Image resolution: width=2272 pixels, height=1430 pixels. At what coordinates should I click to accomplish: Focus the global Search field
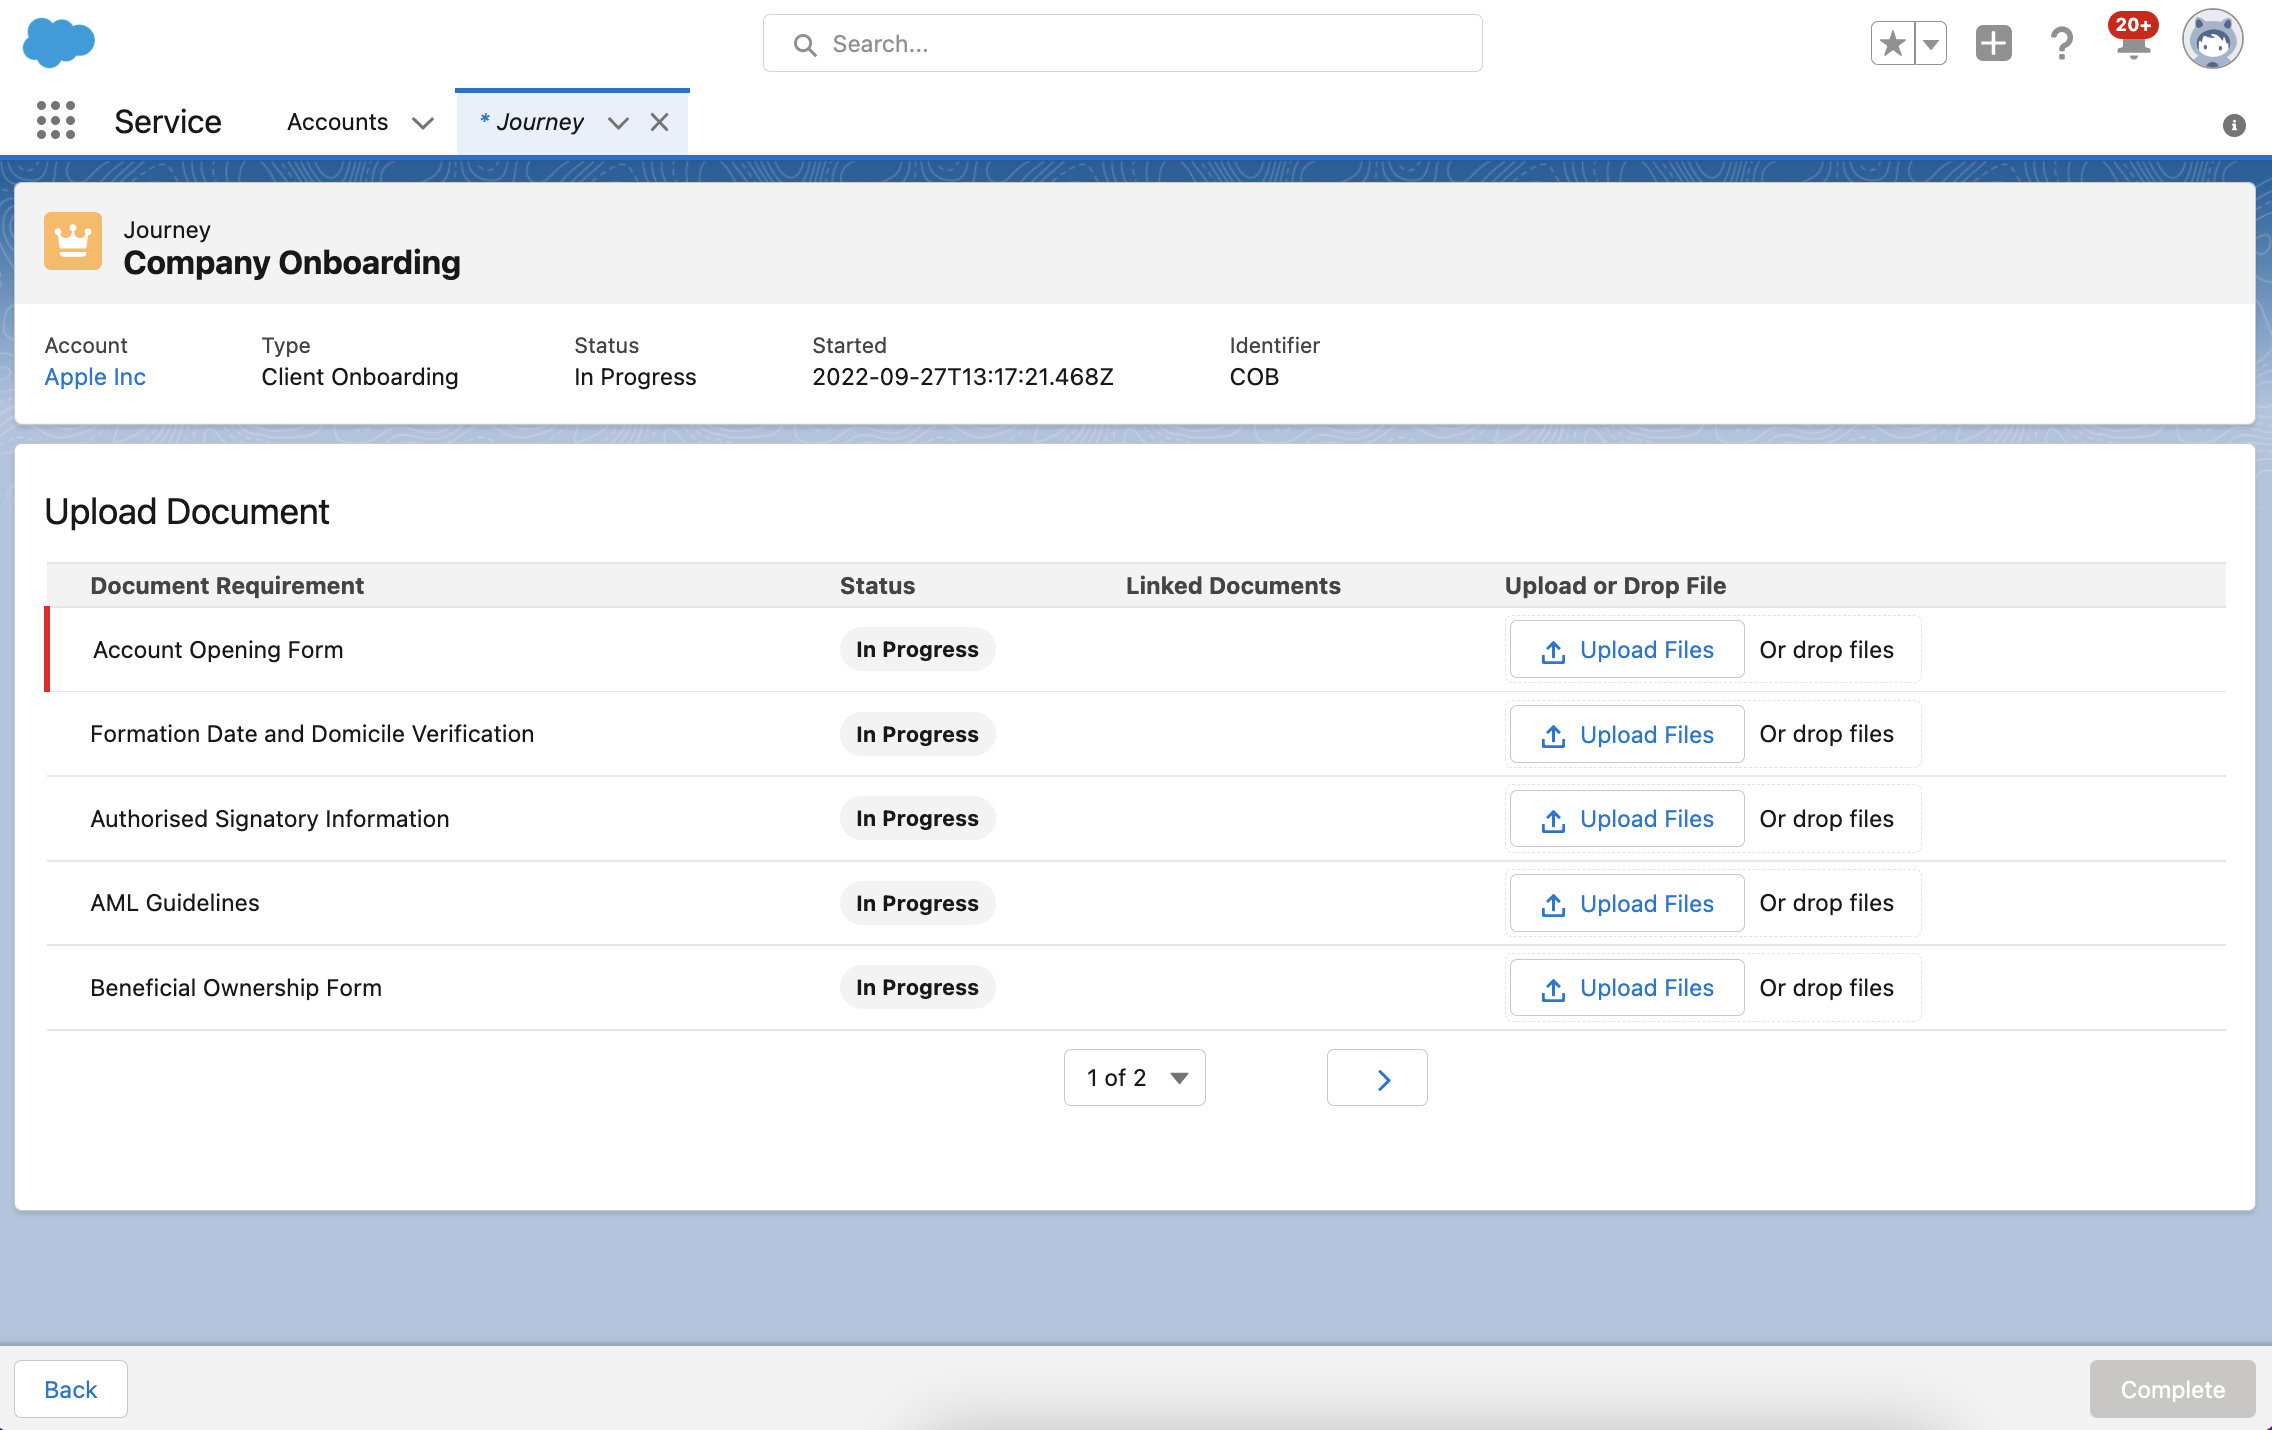tap(1122, 44)
